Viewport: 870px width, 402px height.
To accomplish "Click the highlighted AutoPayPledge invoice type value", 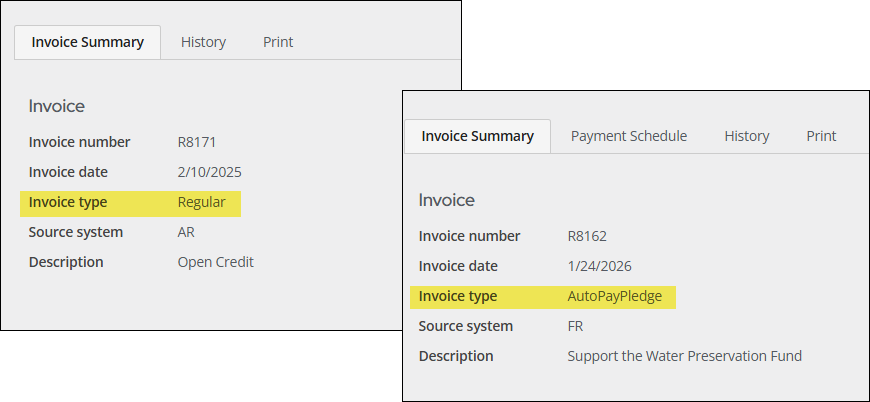I will click(614, 296).
